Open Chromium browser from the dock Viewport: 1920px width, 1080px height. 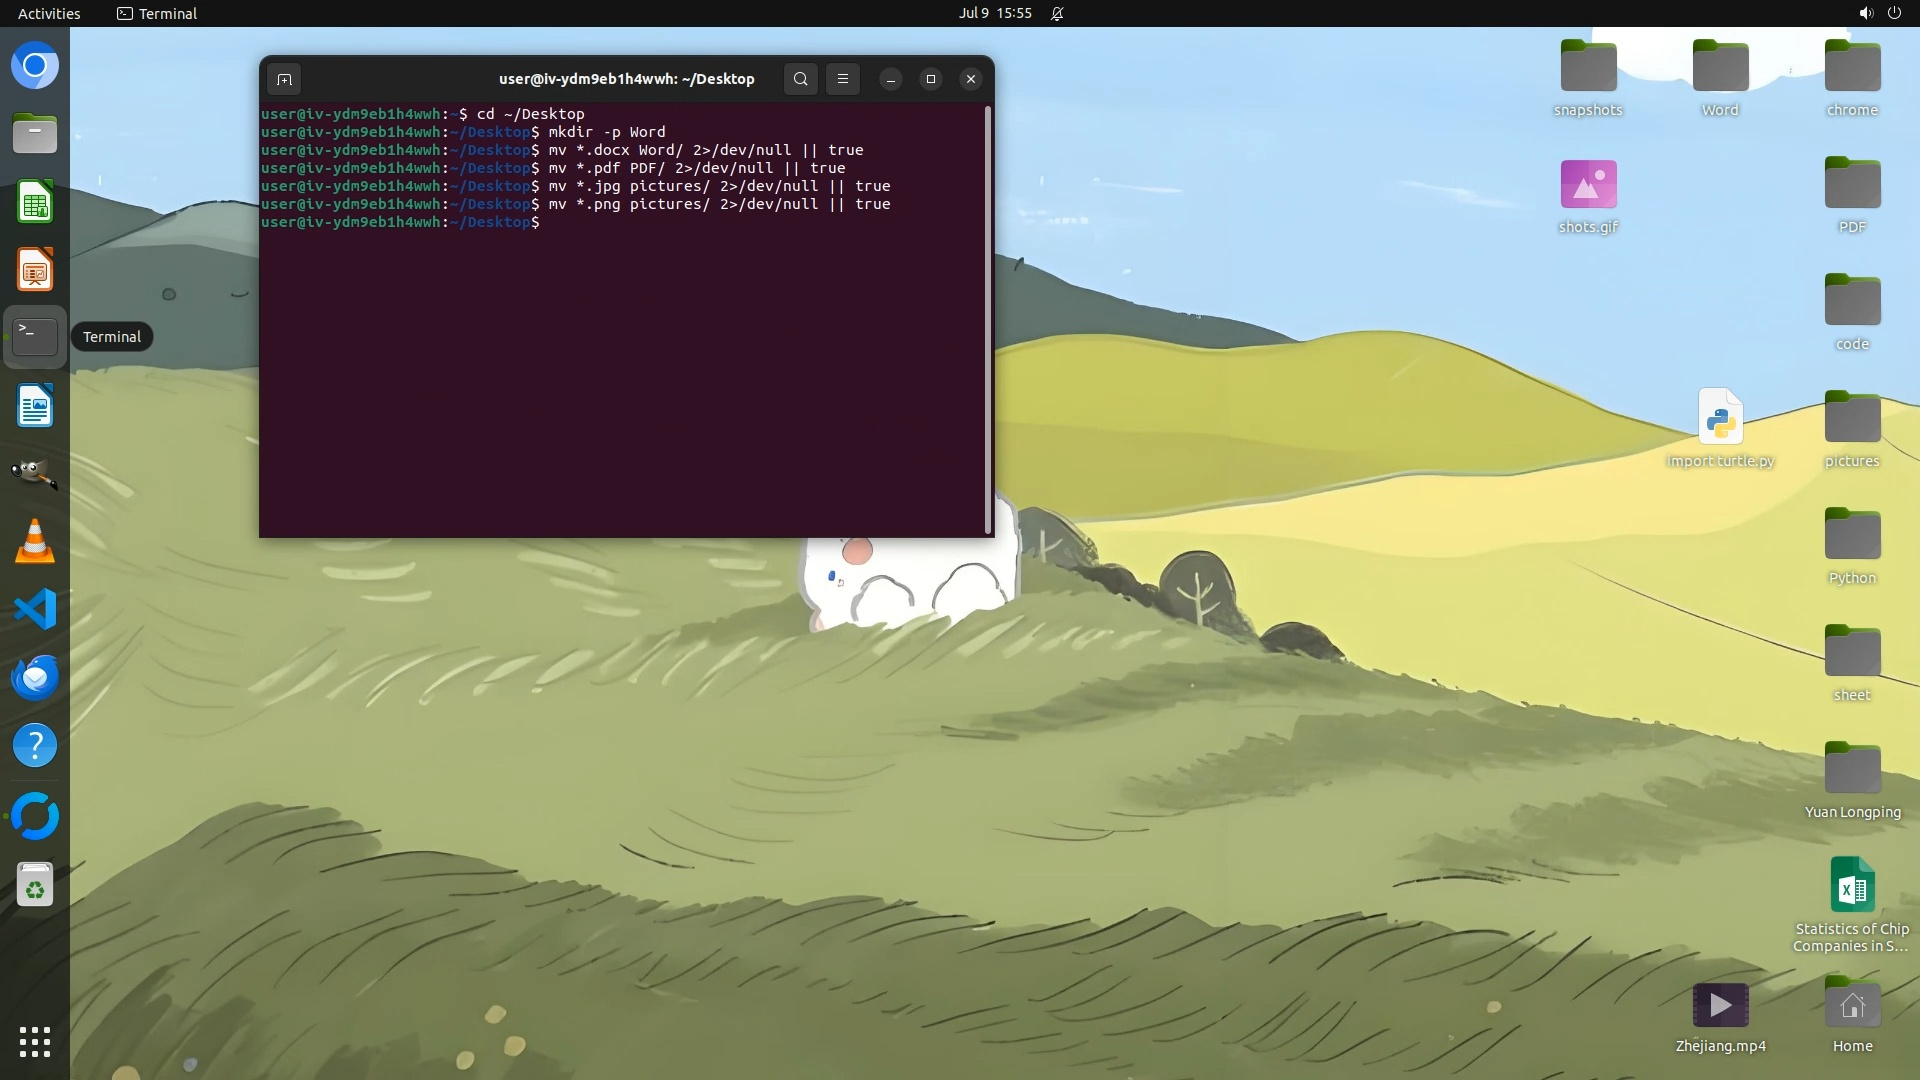tap(35, 66)
